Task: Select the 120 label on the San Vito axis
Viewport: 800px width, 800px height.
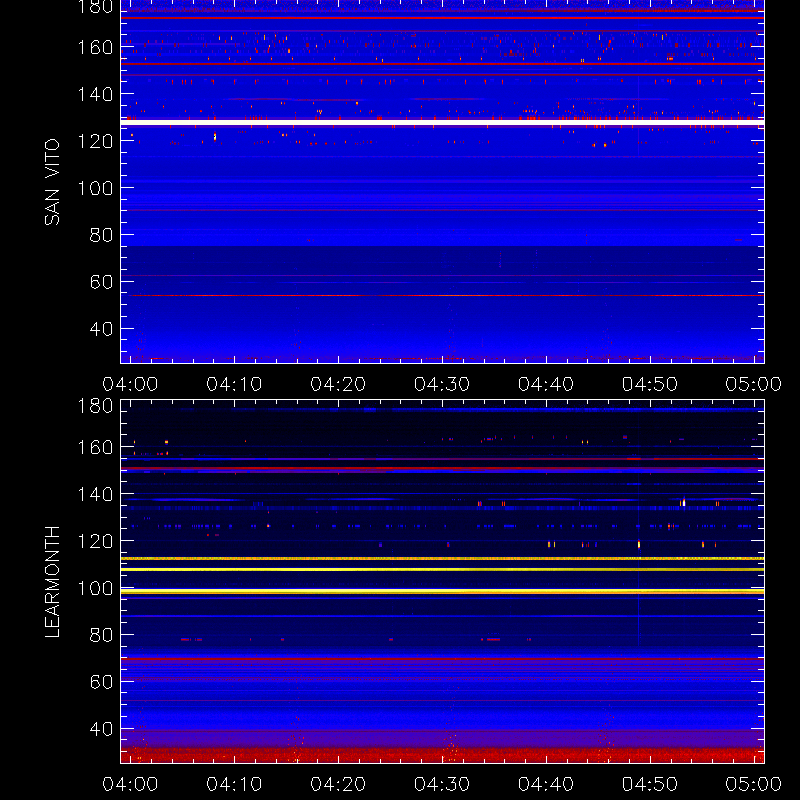Action: (x=95, y=141)
